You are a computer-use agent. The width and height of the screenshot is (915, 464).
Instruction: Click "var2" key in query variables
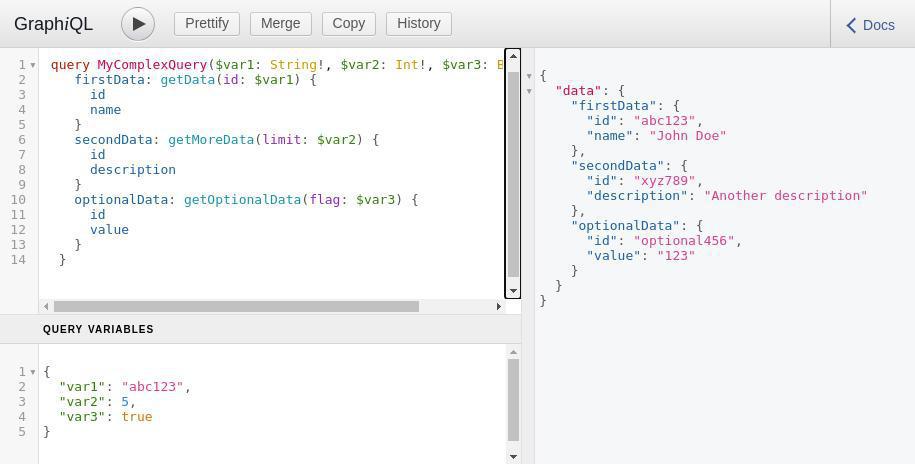pos(82,402)
